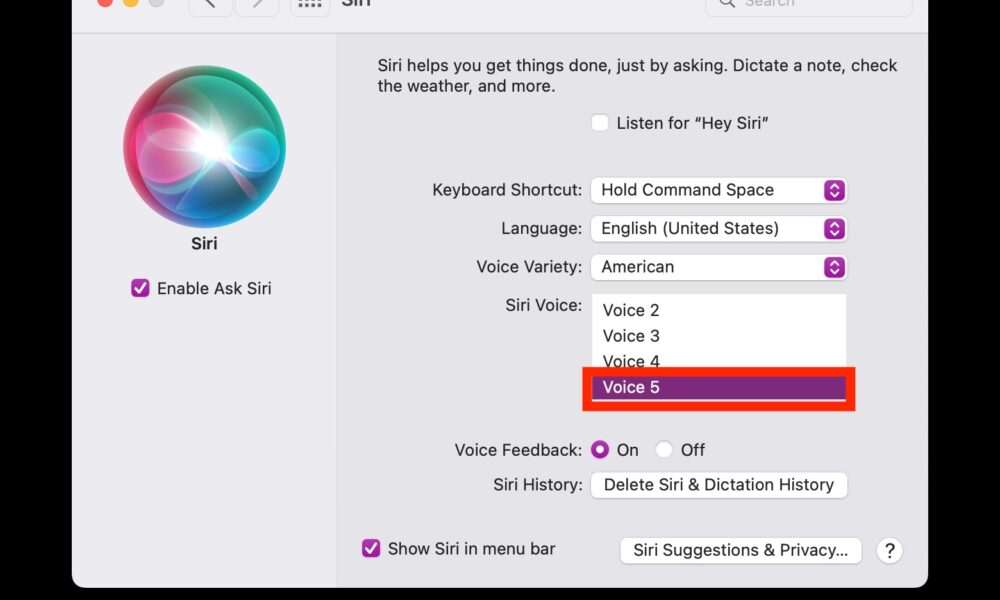Open the Keyboard Shortcut dropdown
Image resolution: width=1000 pixels, height=600 pixels.
(x=719, y=190)
